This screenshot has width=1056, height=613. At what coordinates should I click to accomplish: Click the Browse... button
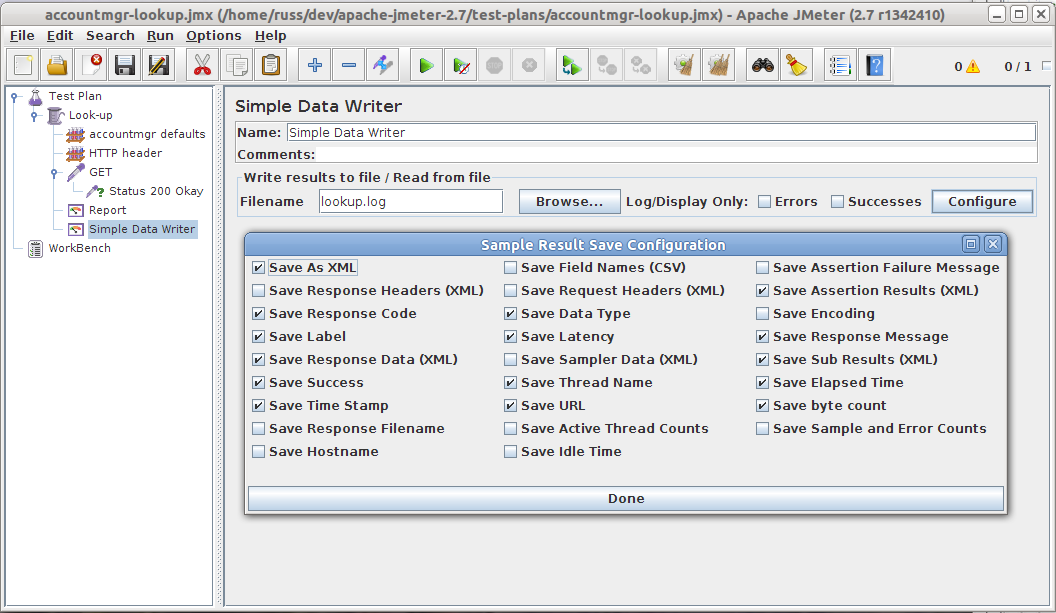[569, 201]
